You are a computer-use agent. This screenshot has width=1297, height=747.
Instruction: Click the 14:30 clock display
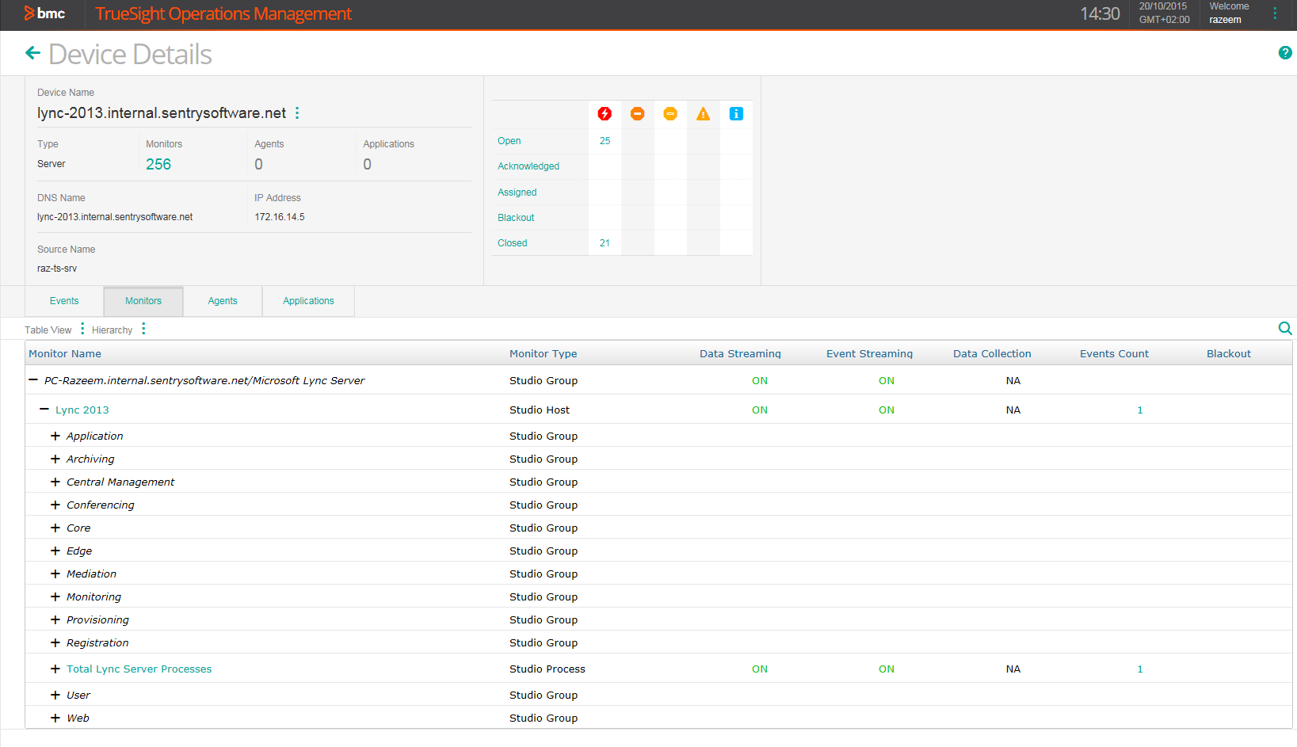pyautogui.click(x=1100, y=14)
